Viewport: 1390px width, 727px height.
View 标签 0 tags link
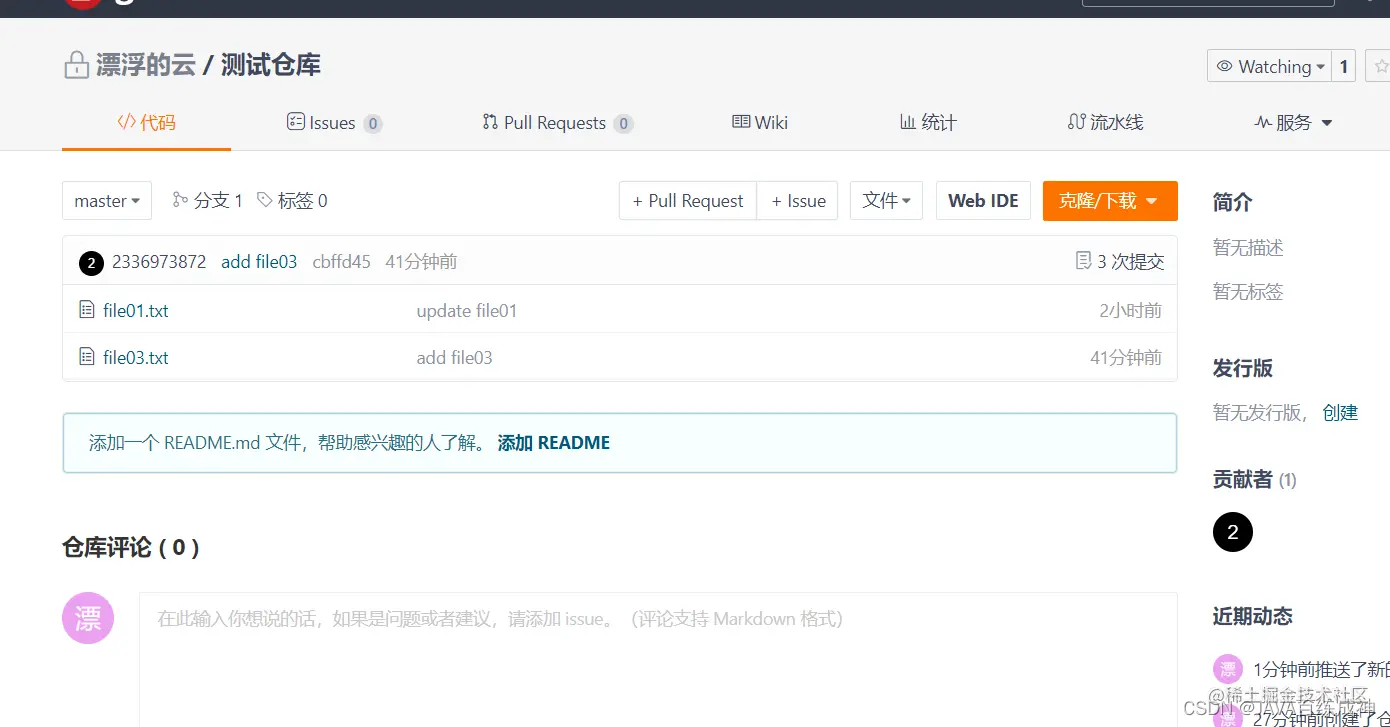coord(292,201)
